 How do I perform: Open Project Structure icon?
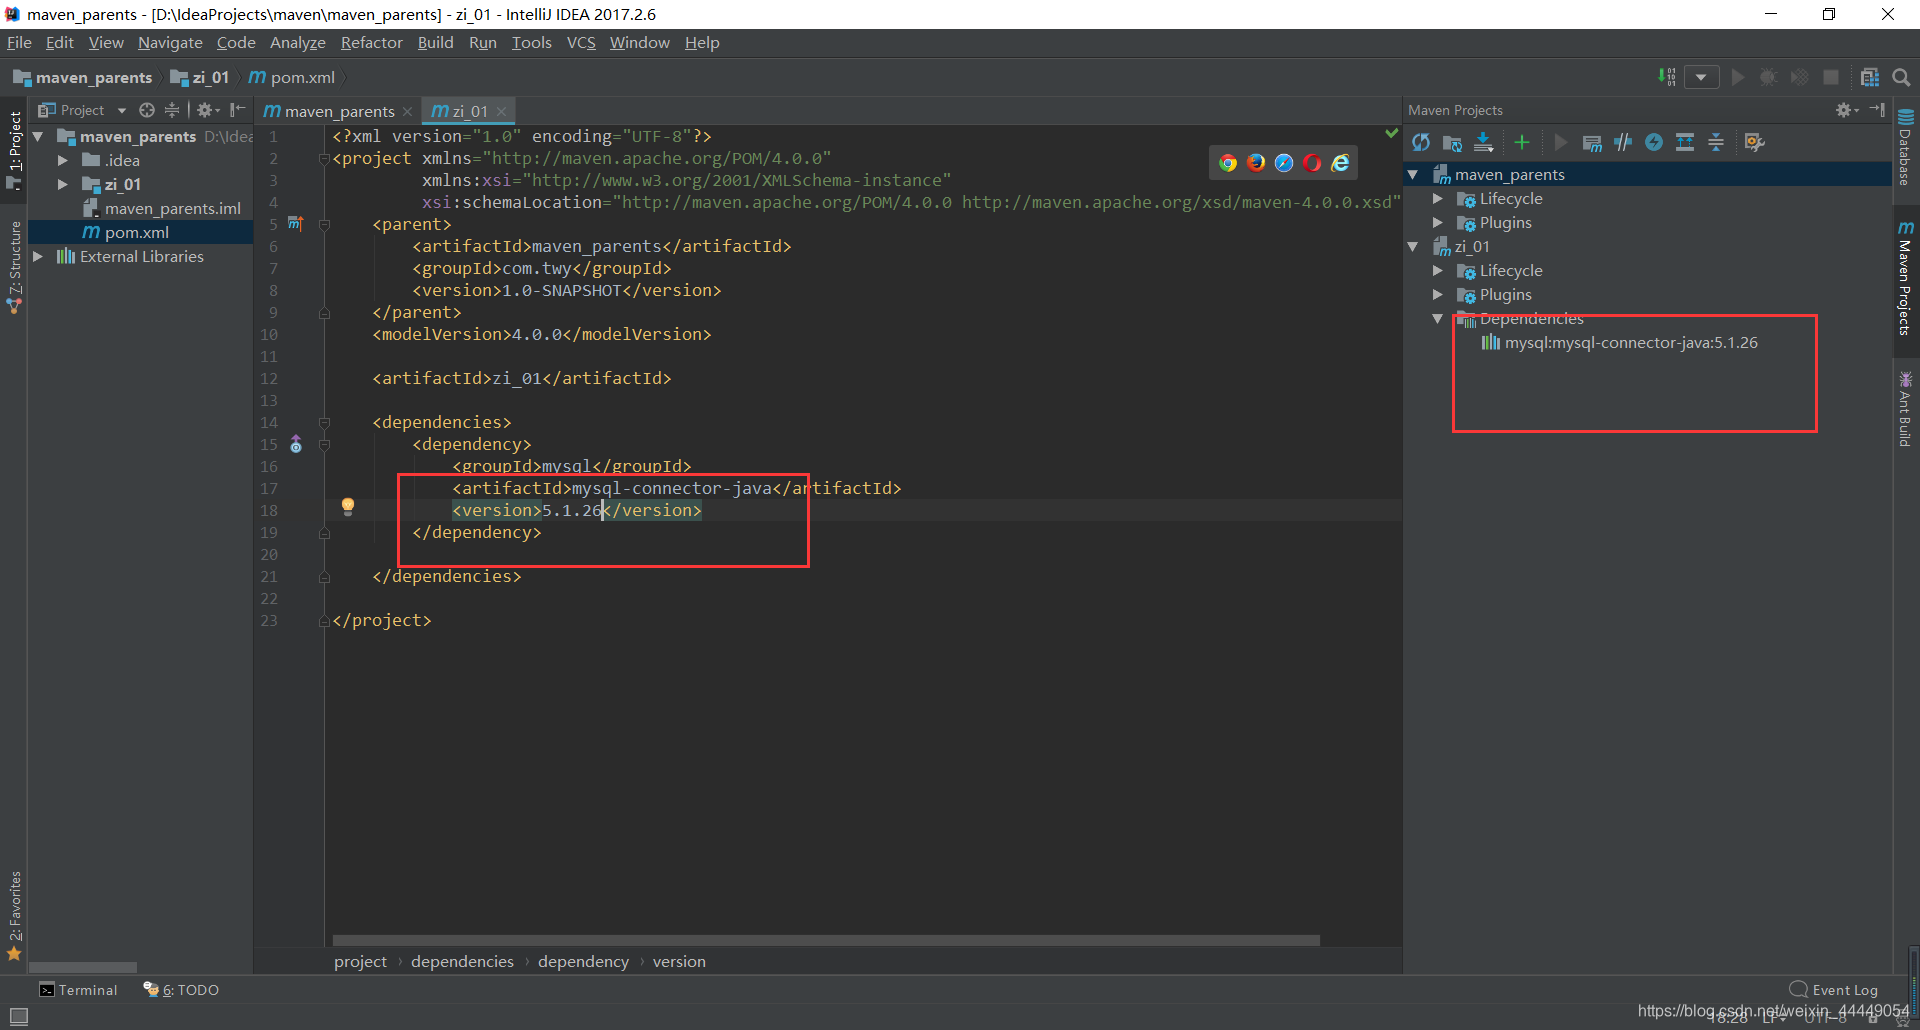[1870, 77]
